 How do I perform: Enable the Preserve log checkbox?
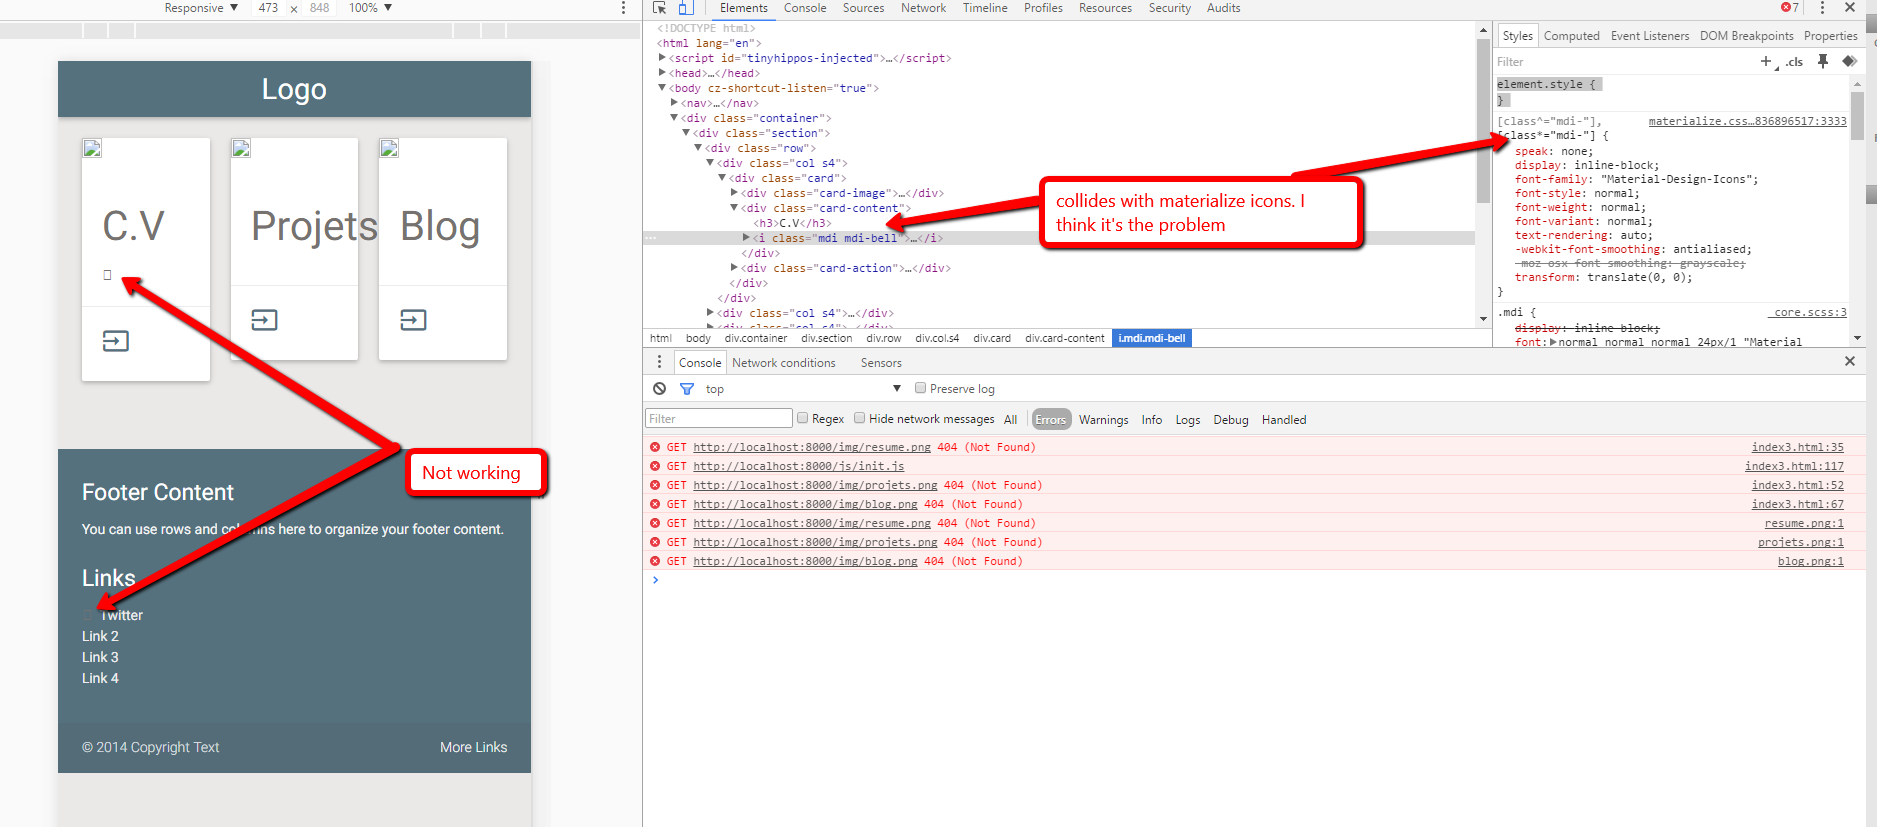pos(921,388)
